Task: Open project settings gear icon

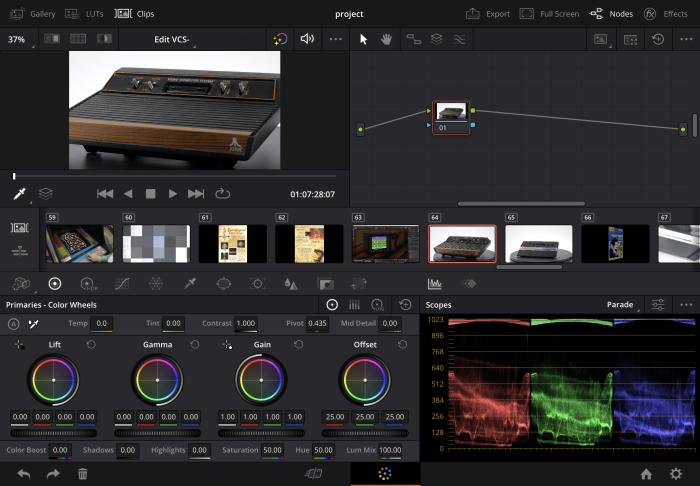Action: pyautogui.click(x=676, y=474)
